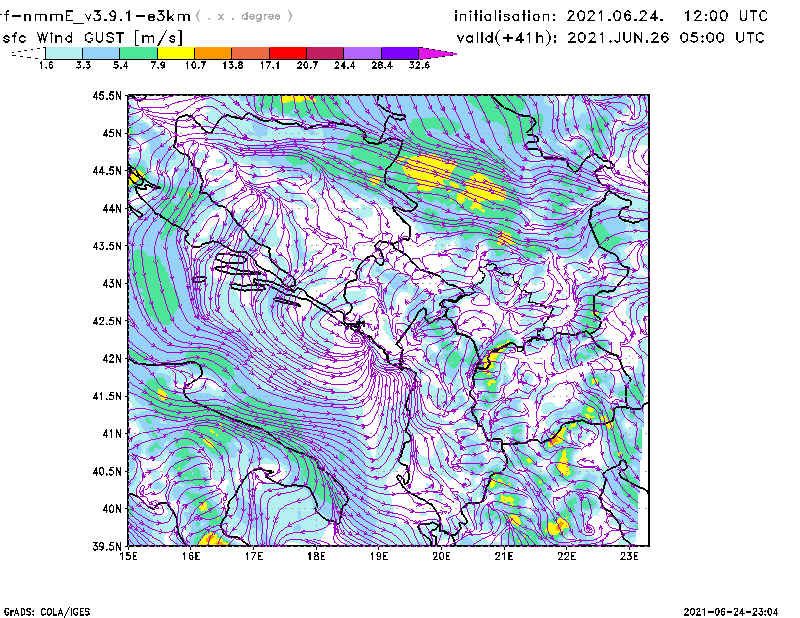
Task: Select the lavender 24.4–28.4 legend swatch
Action: tap(363, 53)
